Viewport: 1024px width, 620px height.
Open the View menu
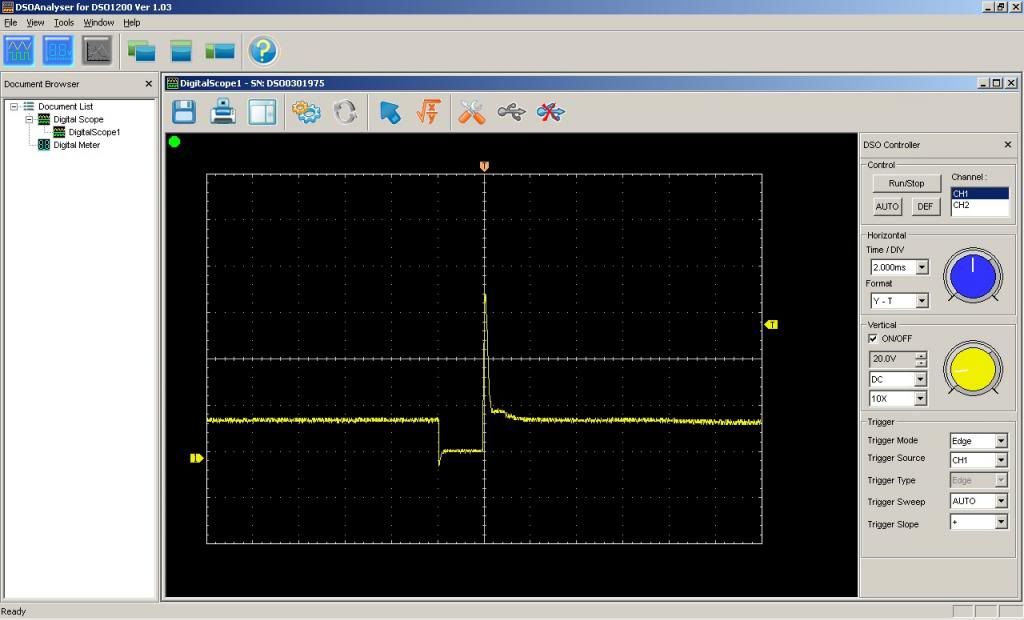click(35, 22)
